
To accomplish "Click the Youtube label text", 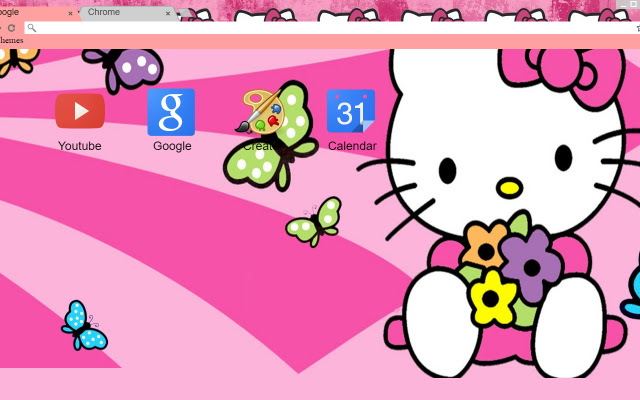I will 80,146.
